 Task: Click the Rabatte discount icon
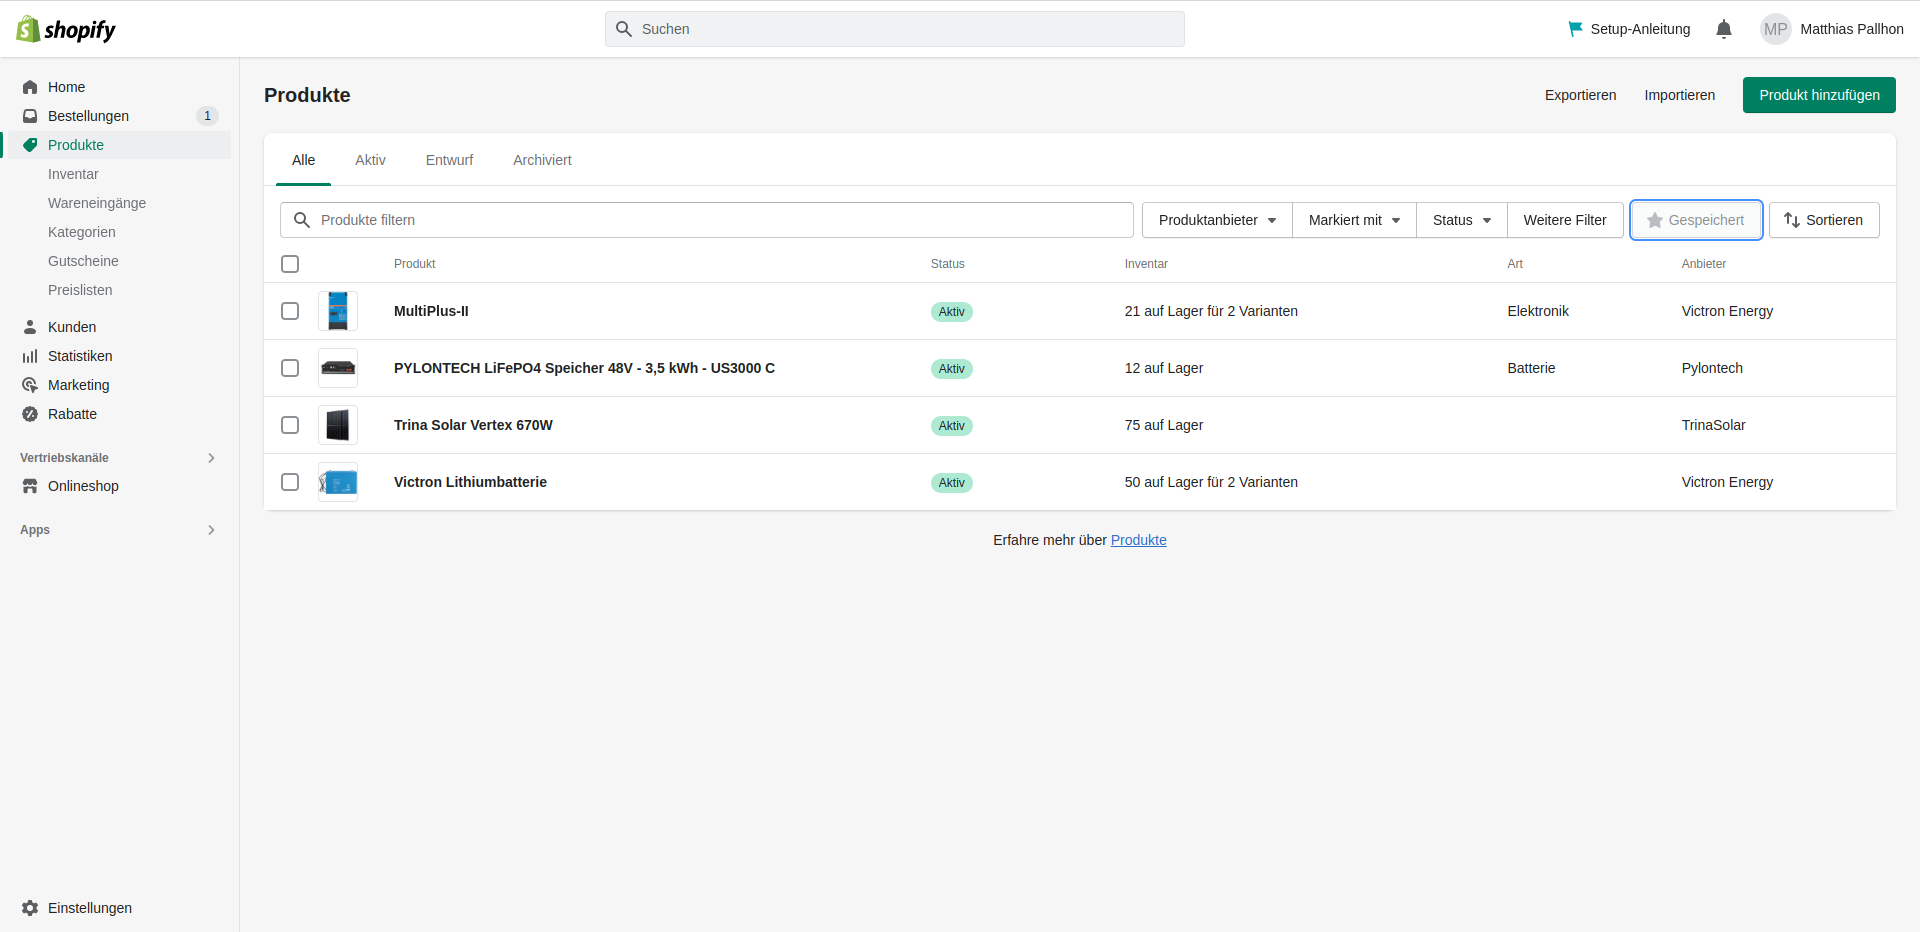(x=30, y=414)
